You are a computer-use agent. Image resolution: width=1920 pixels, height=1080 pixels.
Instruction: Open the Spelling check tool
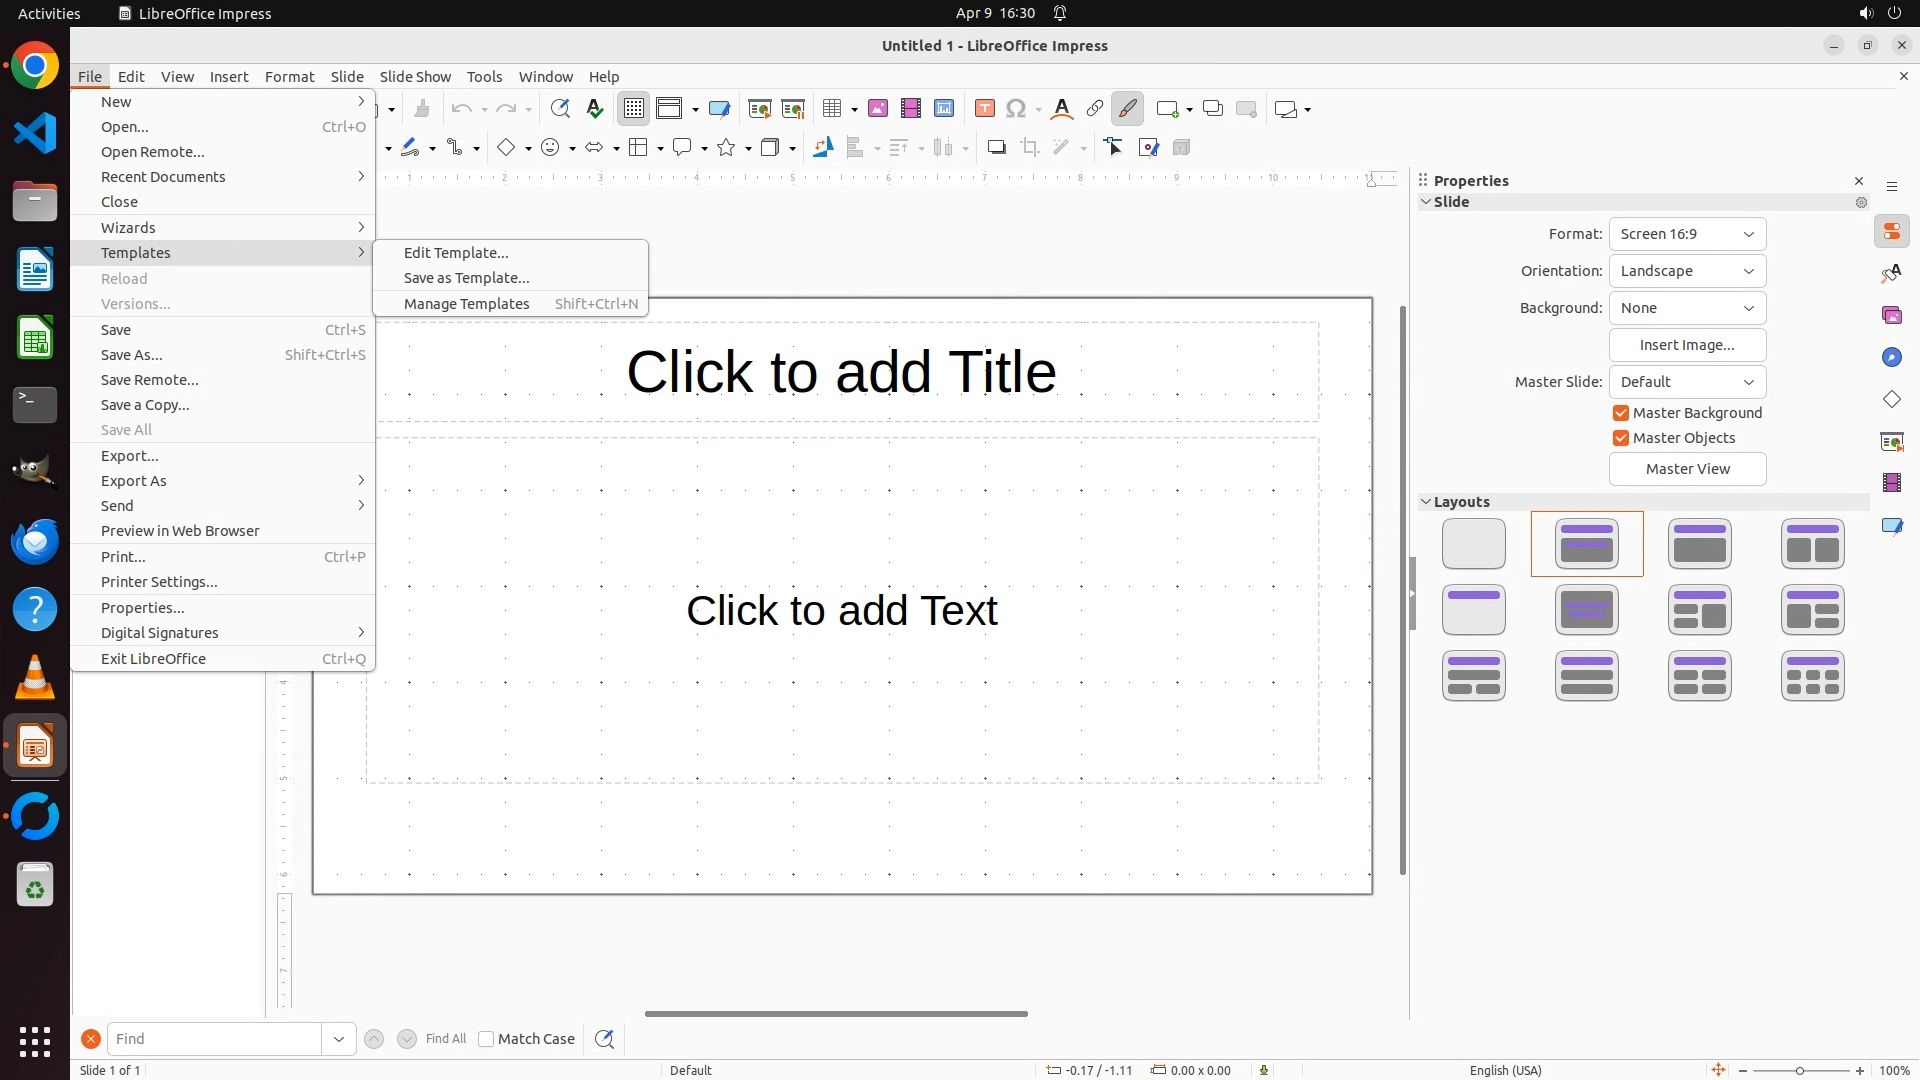coord(595,109)
